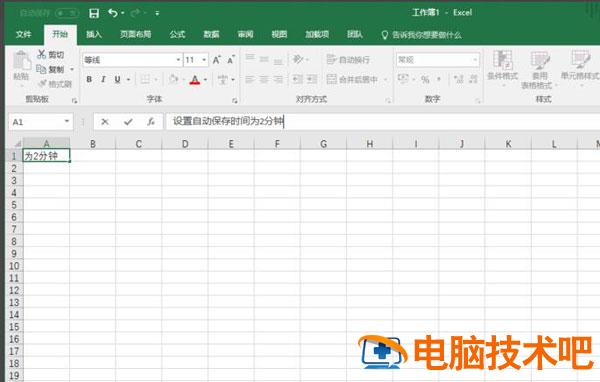Click the 复制 (Copy) button
Viewport: 600px width, 382px height.
pyautogui.click(x=50, y=69)
